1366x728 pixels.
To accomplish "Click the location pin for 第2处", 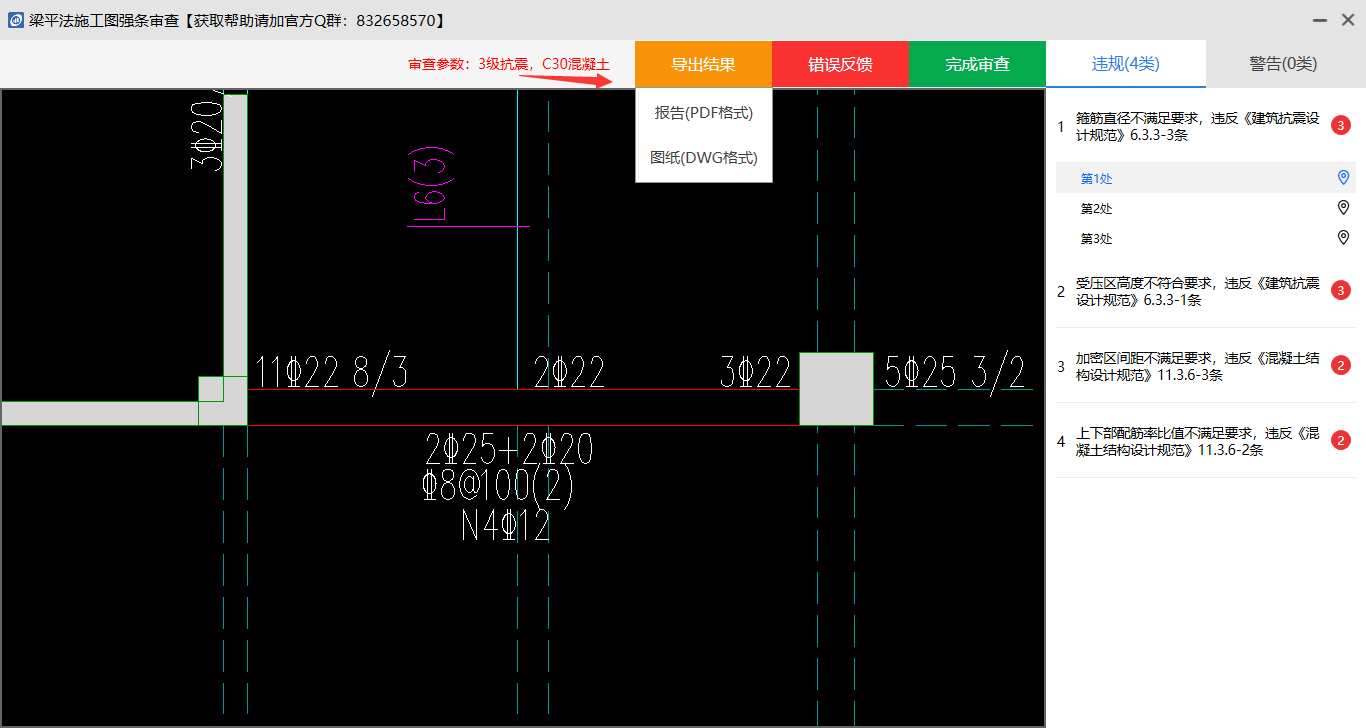I will coord(1343,208).
